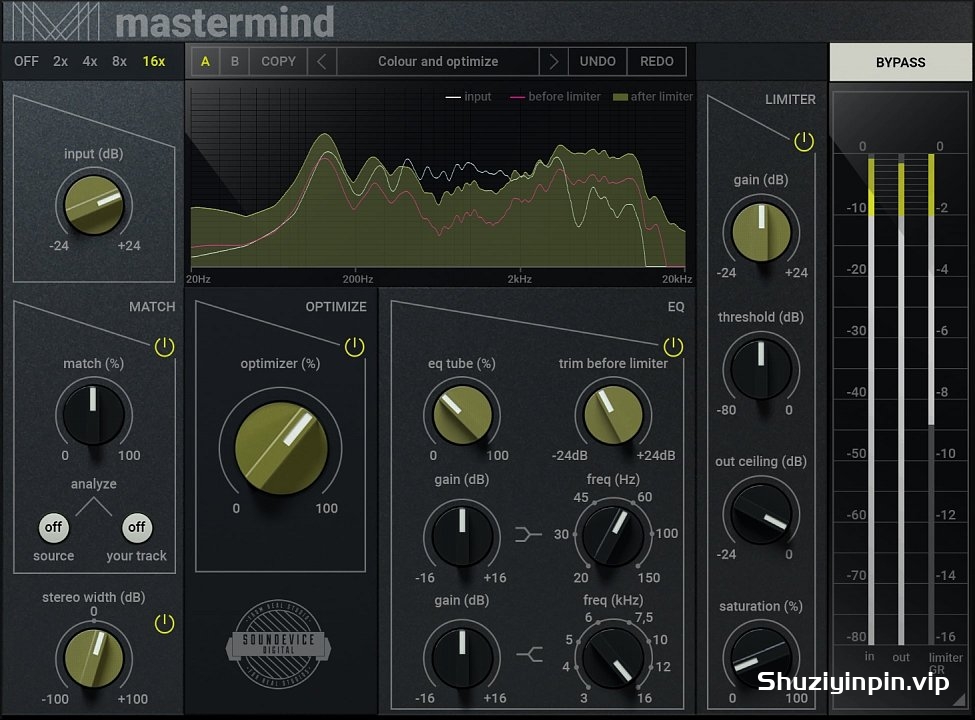Toggle the EQ section power icon
The width and height of the screenshot is (975, 720).
click(673, 347)
